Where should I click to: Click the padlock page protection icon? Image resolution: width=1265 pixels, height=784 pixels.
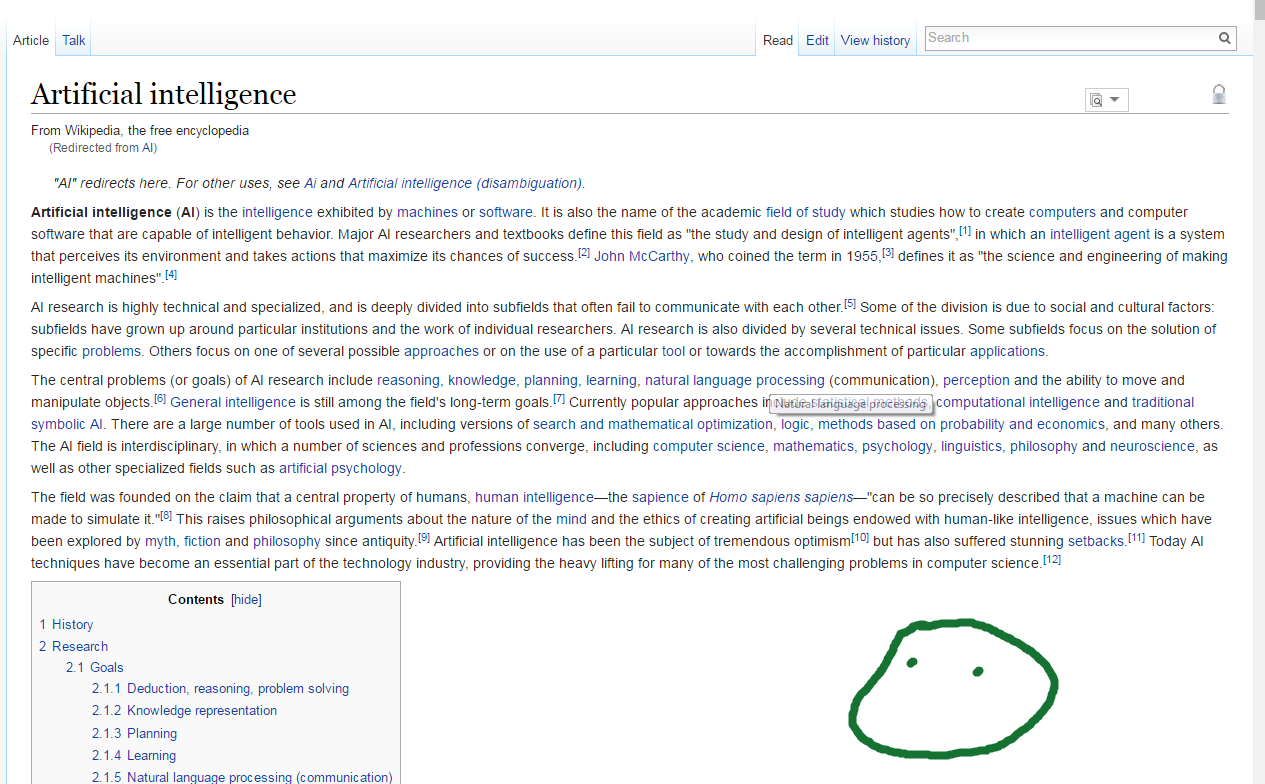pyautogui.click(x=1218, y=95)
